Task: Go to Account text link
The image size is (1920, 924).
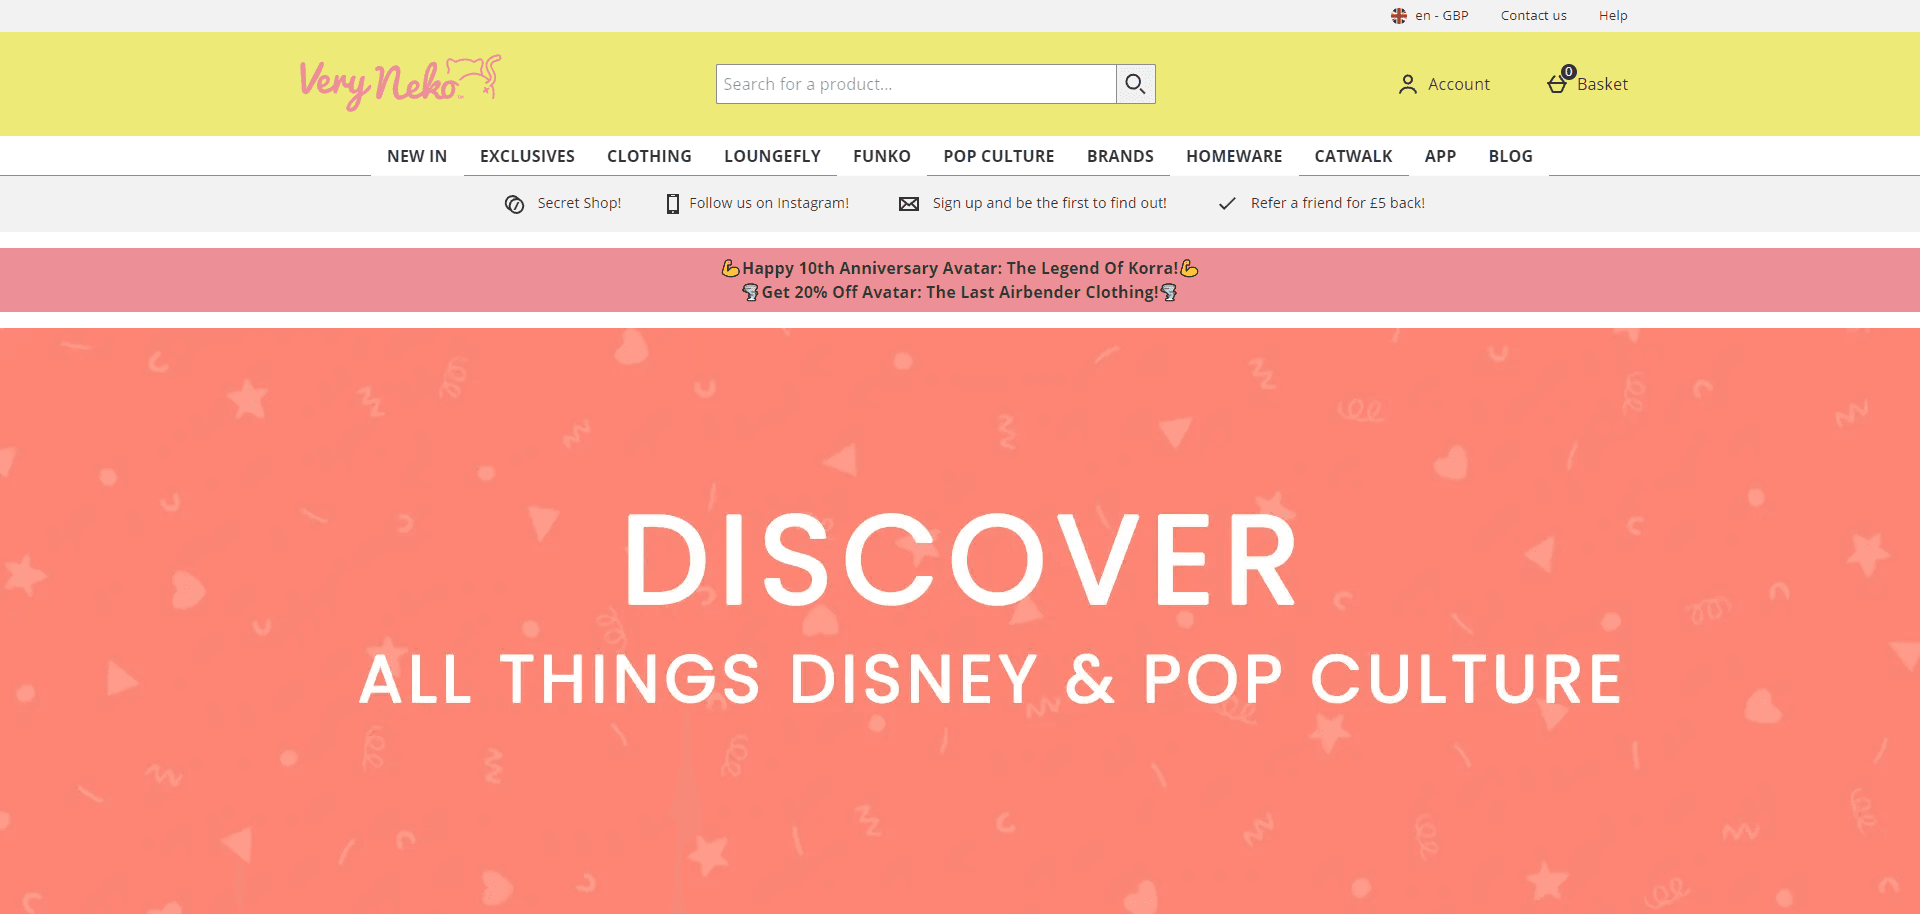Action: 1458,85
